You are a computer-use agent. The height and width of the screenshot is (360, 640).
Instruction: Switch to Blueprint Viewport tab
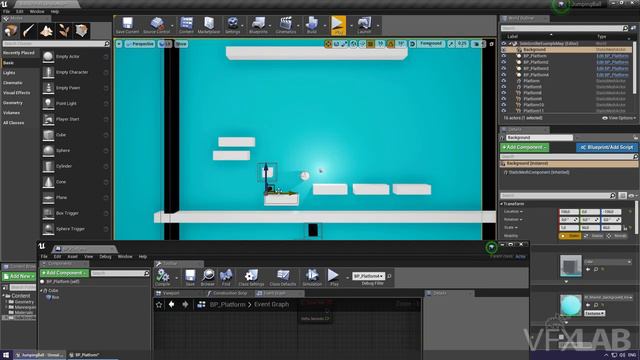(171, 293)
